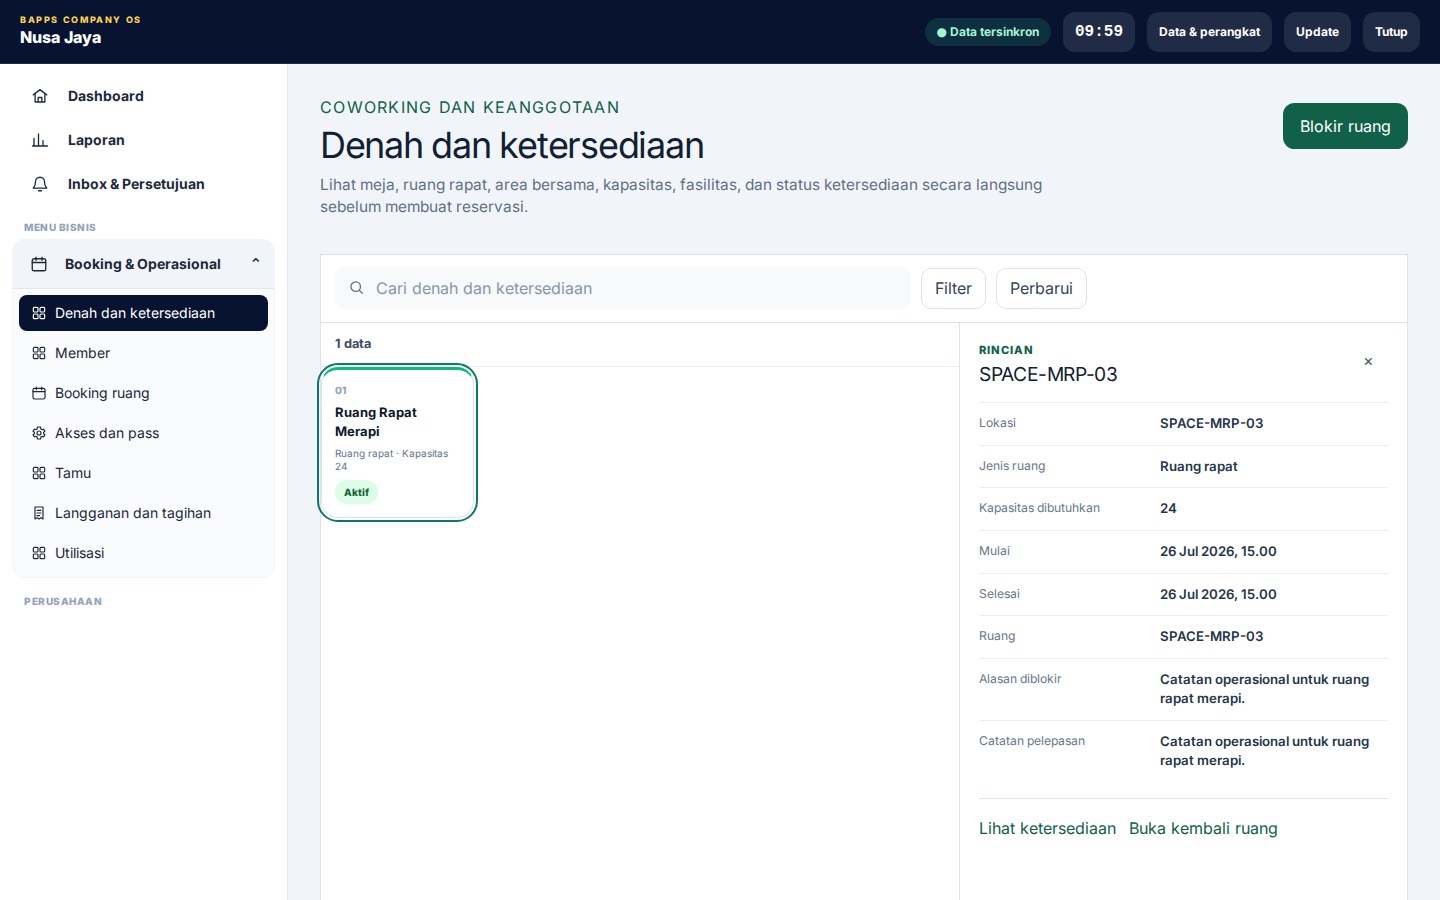The height and width of the screenshot is (900, 1440).
Task: Click the calendar icon beside Booking ruang
Action: (x=39, y=393)
